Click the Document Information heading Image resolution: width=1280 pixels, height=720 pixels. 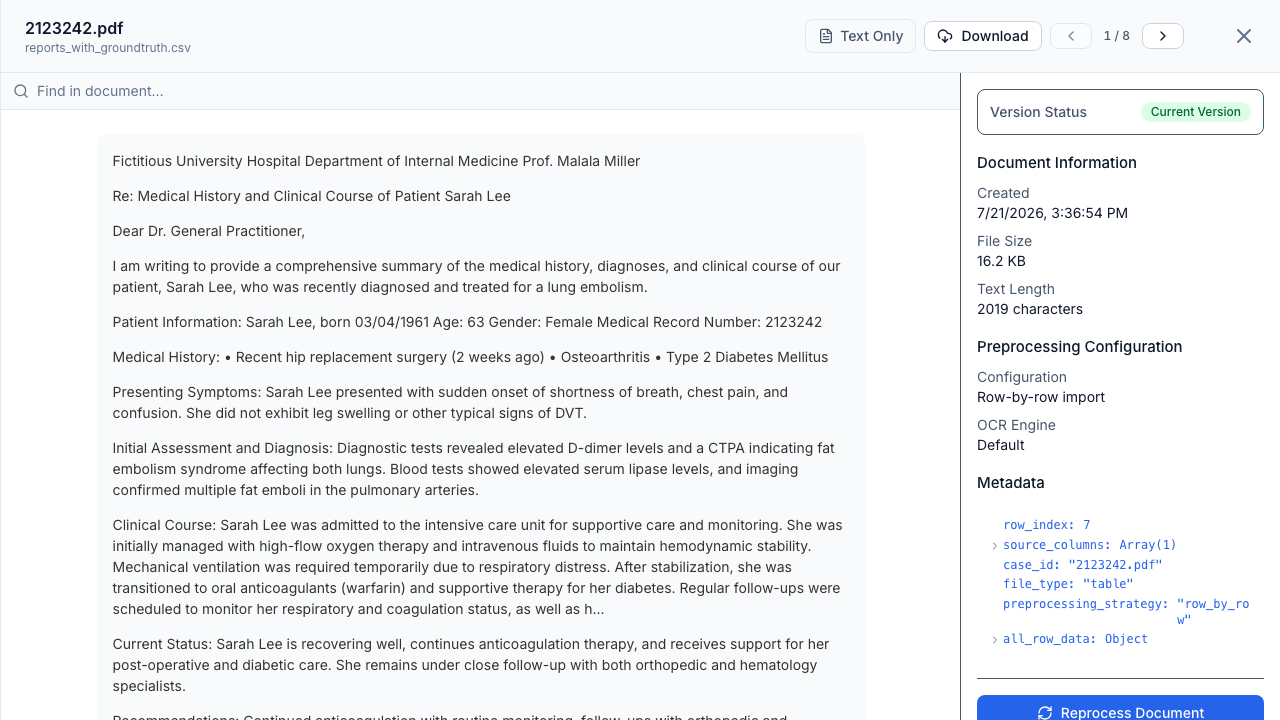(x=1057, y=163)
